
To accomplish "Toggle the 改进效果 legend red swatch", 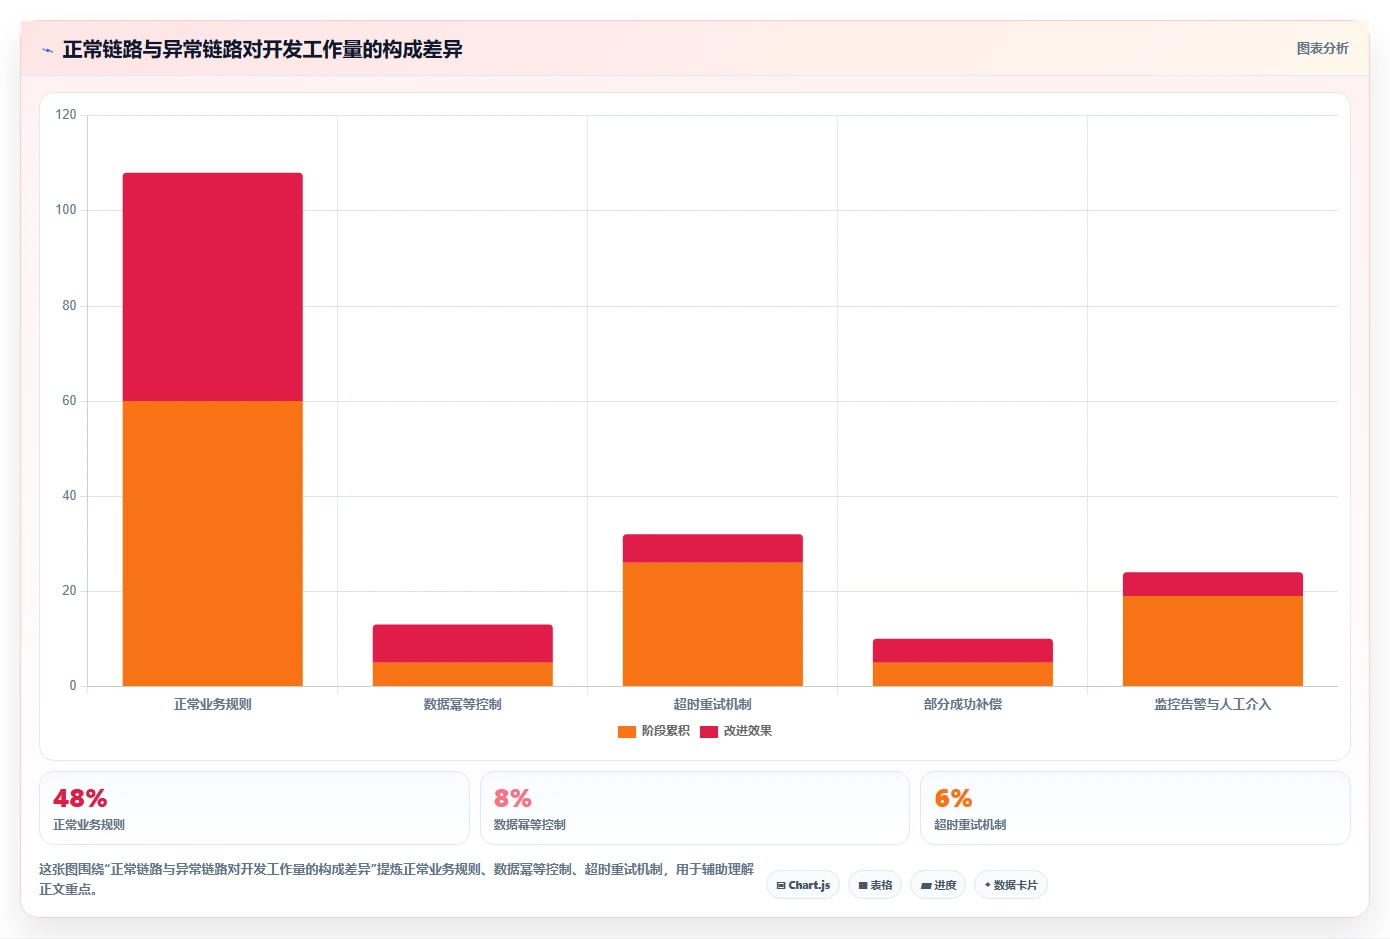I will pos(709,731).
